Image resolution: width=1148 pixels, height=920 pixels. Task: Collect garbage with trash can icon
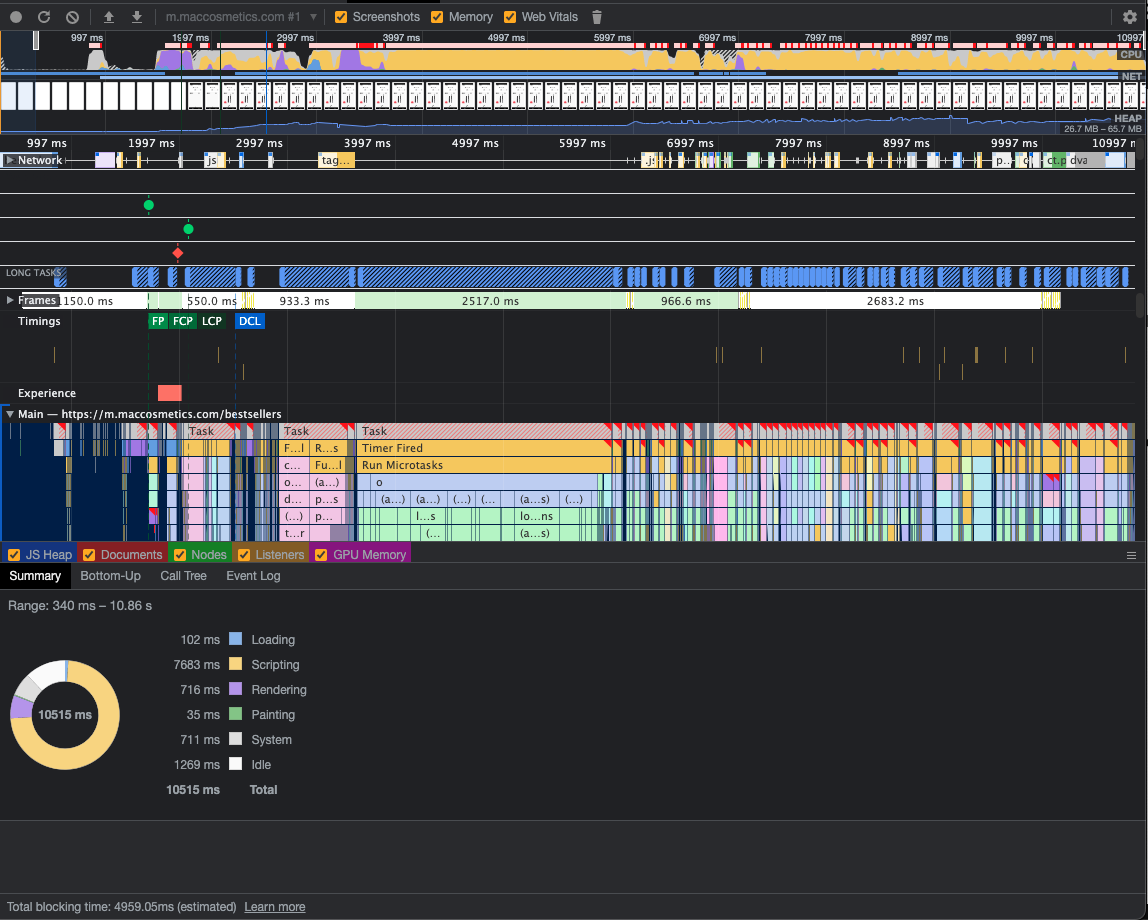(597, 17)
